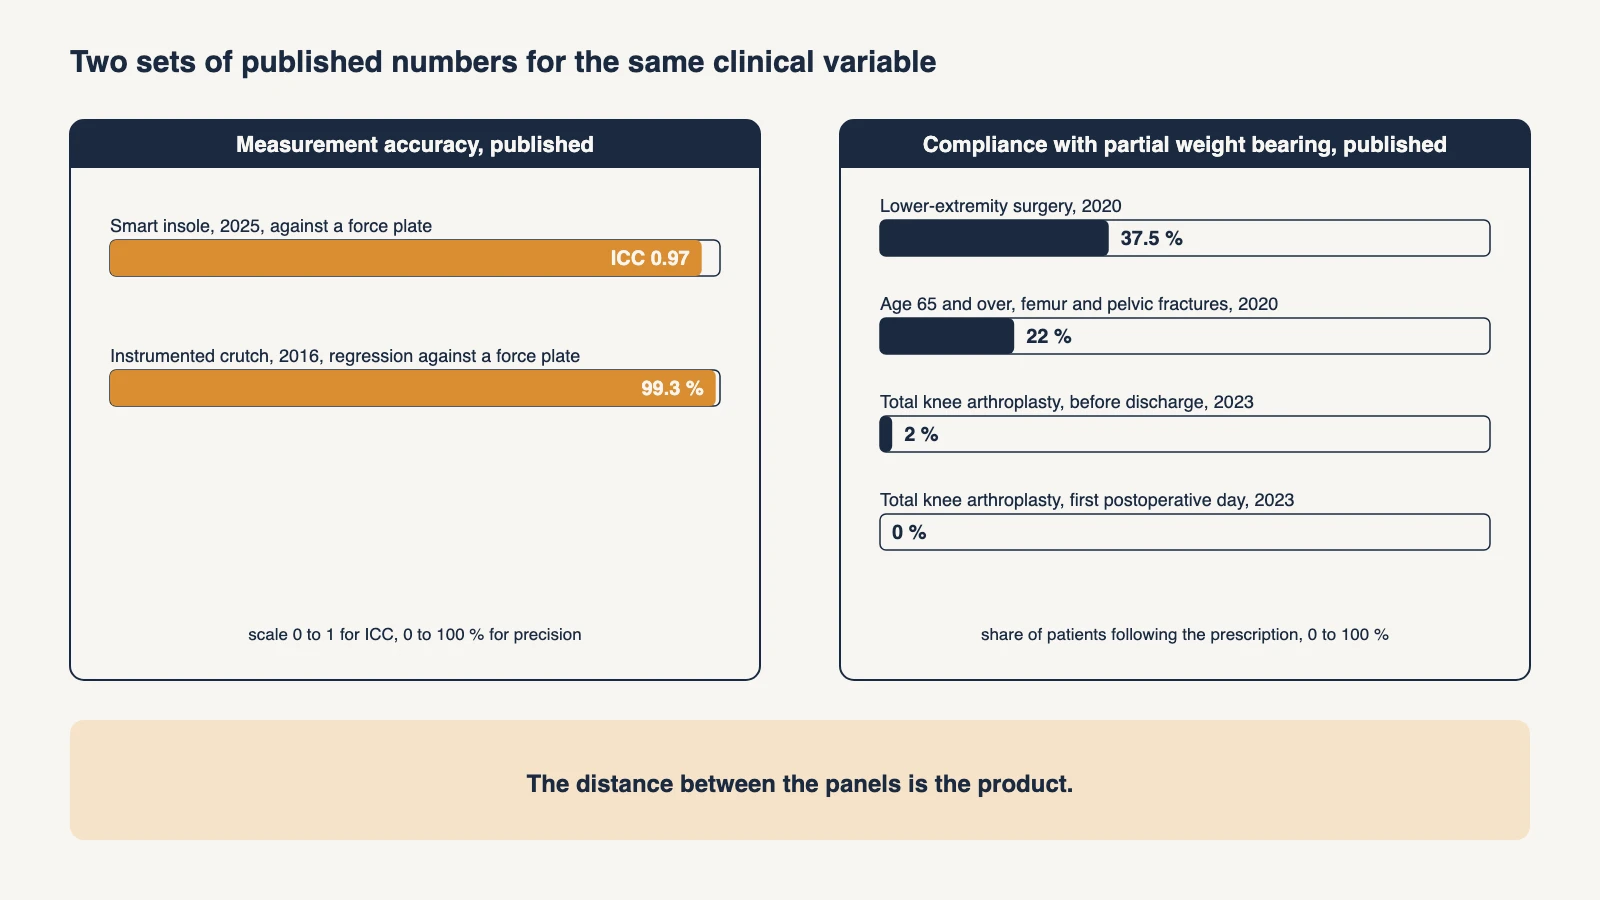The image size is (1600, 900).
Task: Click the Instrumented crutch, 2016 label
Action: (345, 356)
